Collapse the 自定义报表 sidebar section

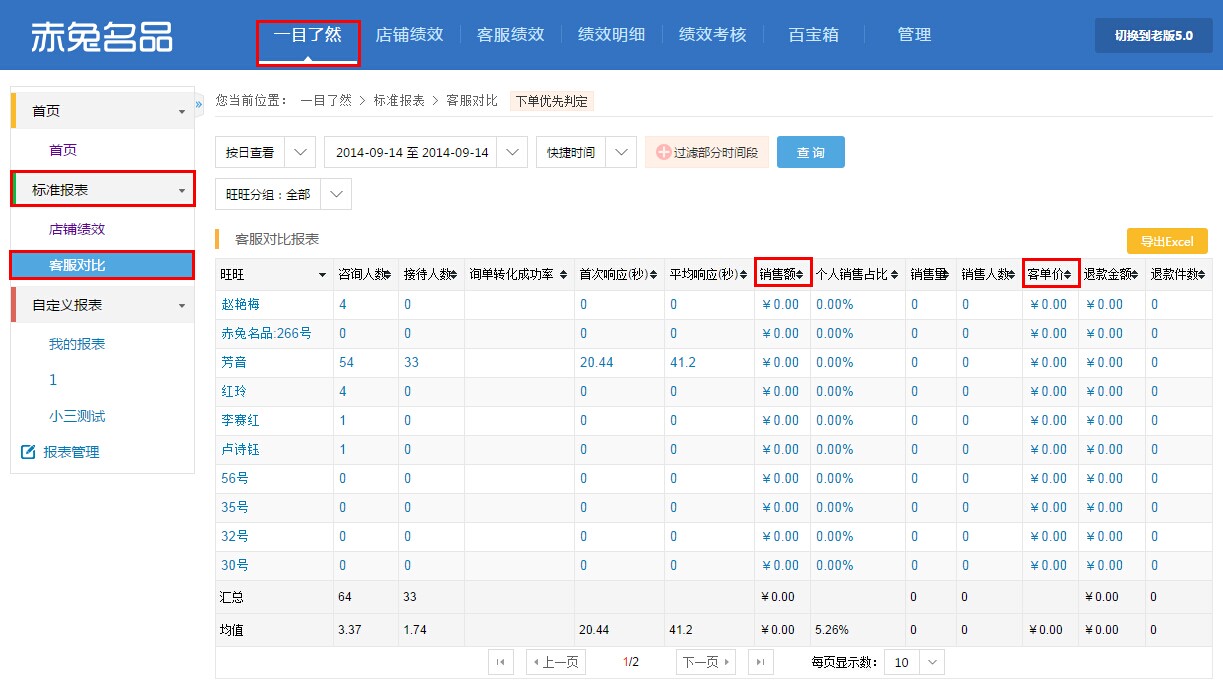coord(181,306)
